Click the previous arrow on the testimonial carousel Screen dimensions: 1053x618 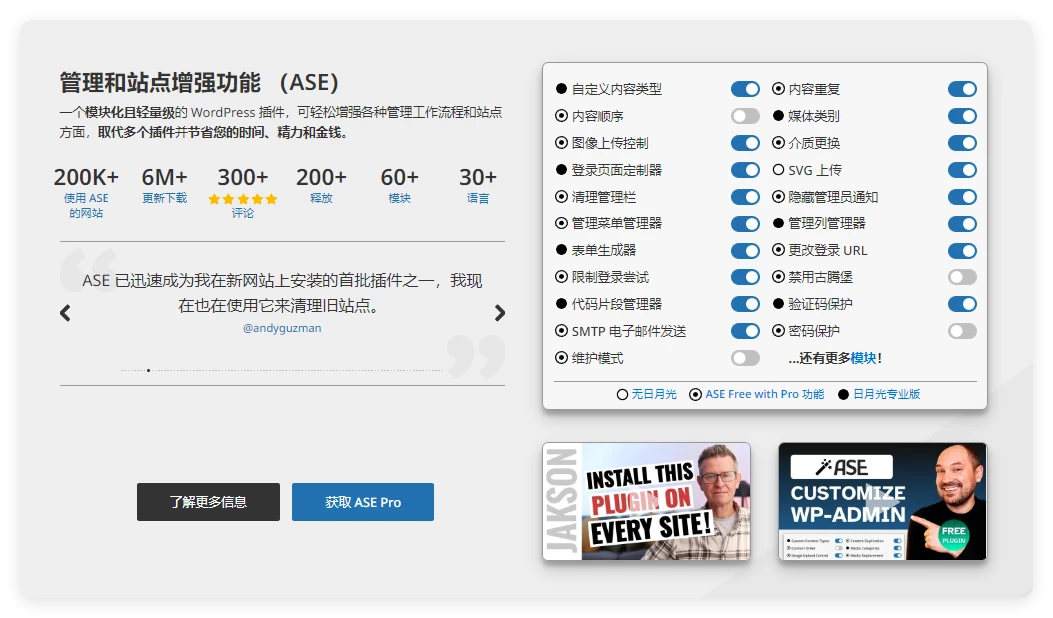tap(64, 313)
